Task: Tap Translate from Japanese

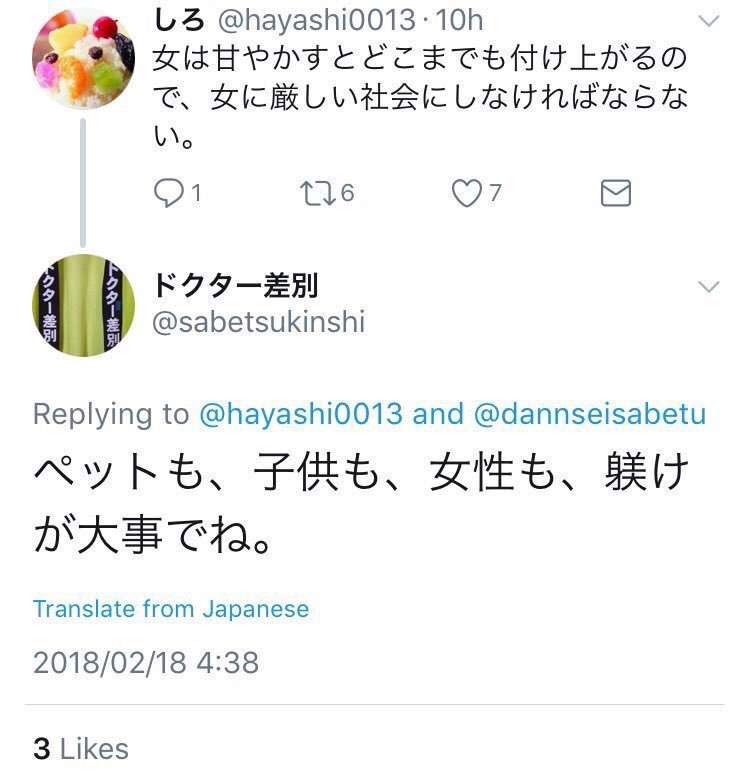Action: 171,609
